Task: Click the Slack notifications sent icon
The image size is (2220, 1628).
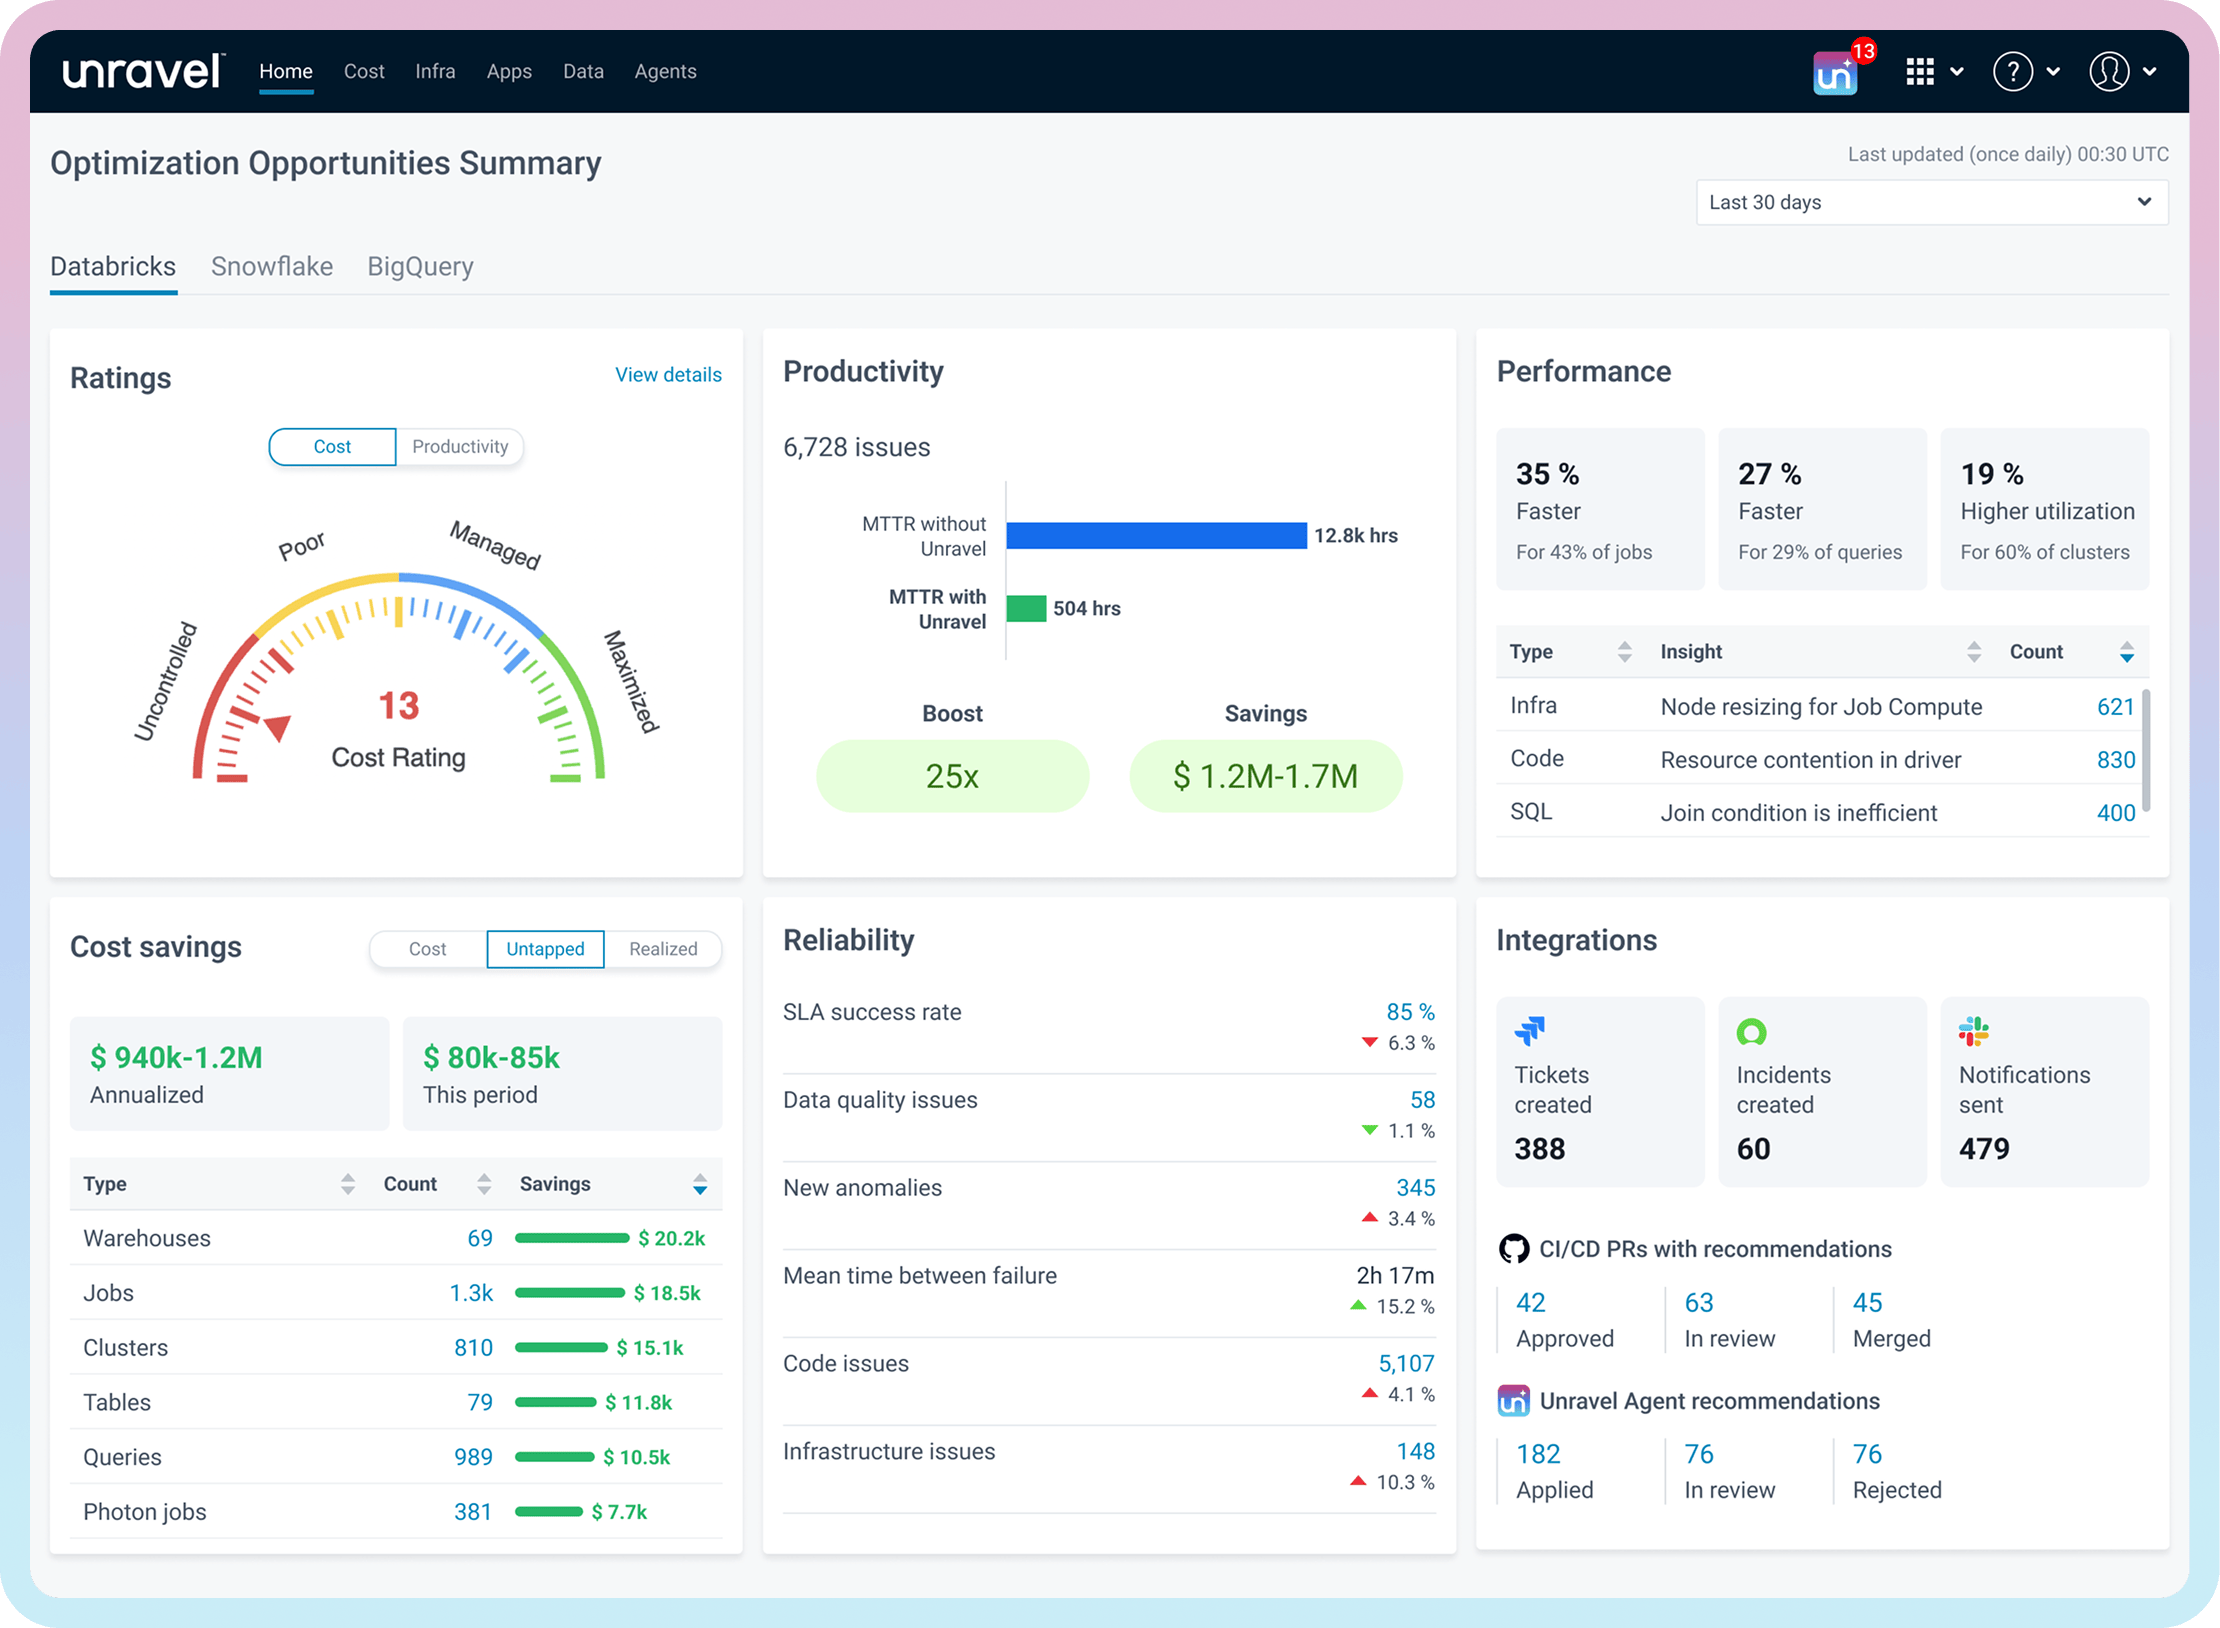Action: coord(1974,1030)
